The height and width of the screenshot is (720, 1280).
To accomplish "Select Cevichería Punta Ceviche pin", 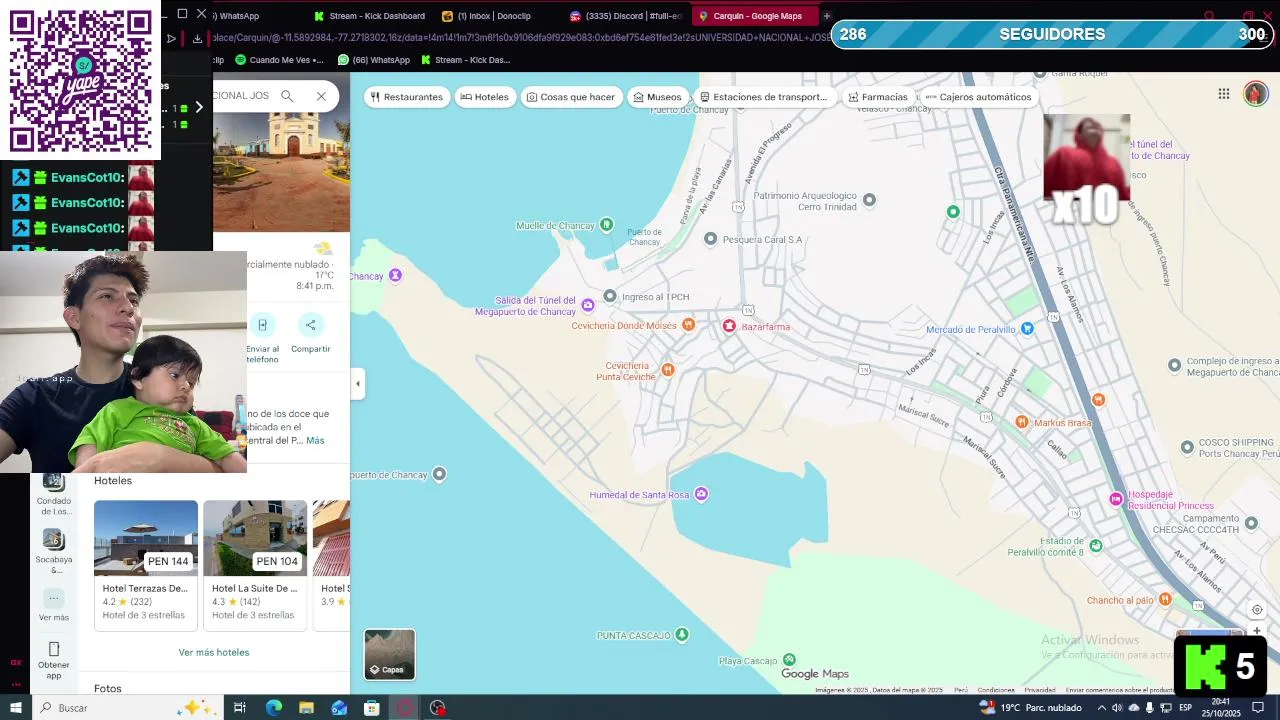I will tap(668, 370).
